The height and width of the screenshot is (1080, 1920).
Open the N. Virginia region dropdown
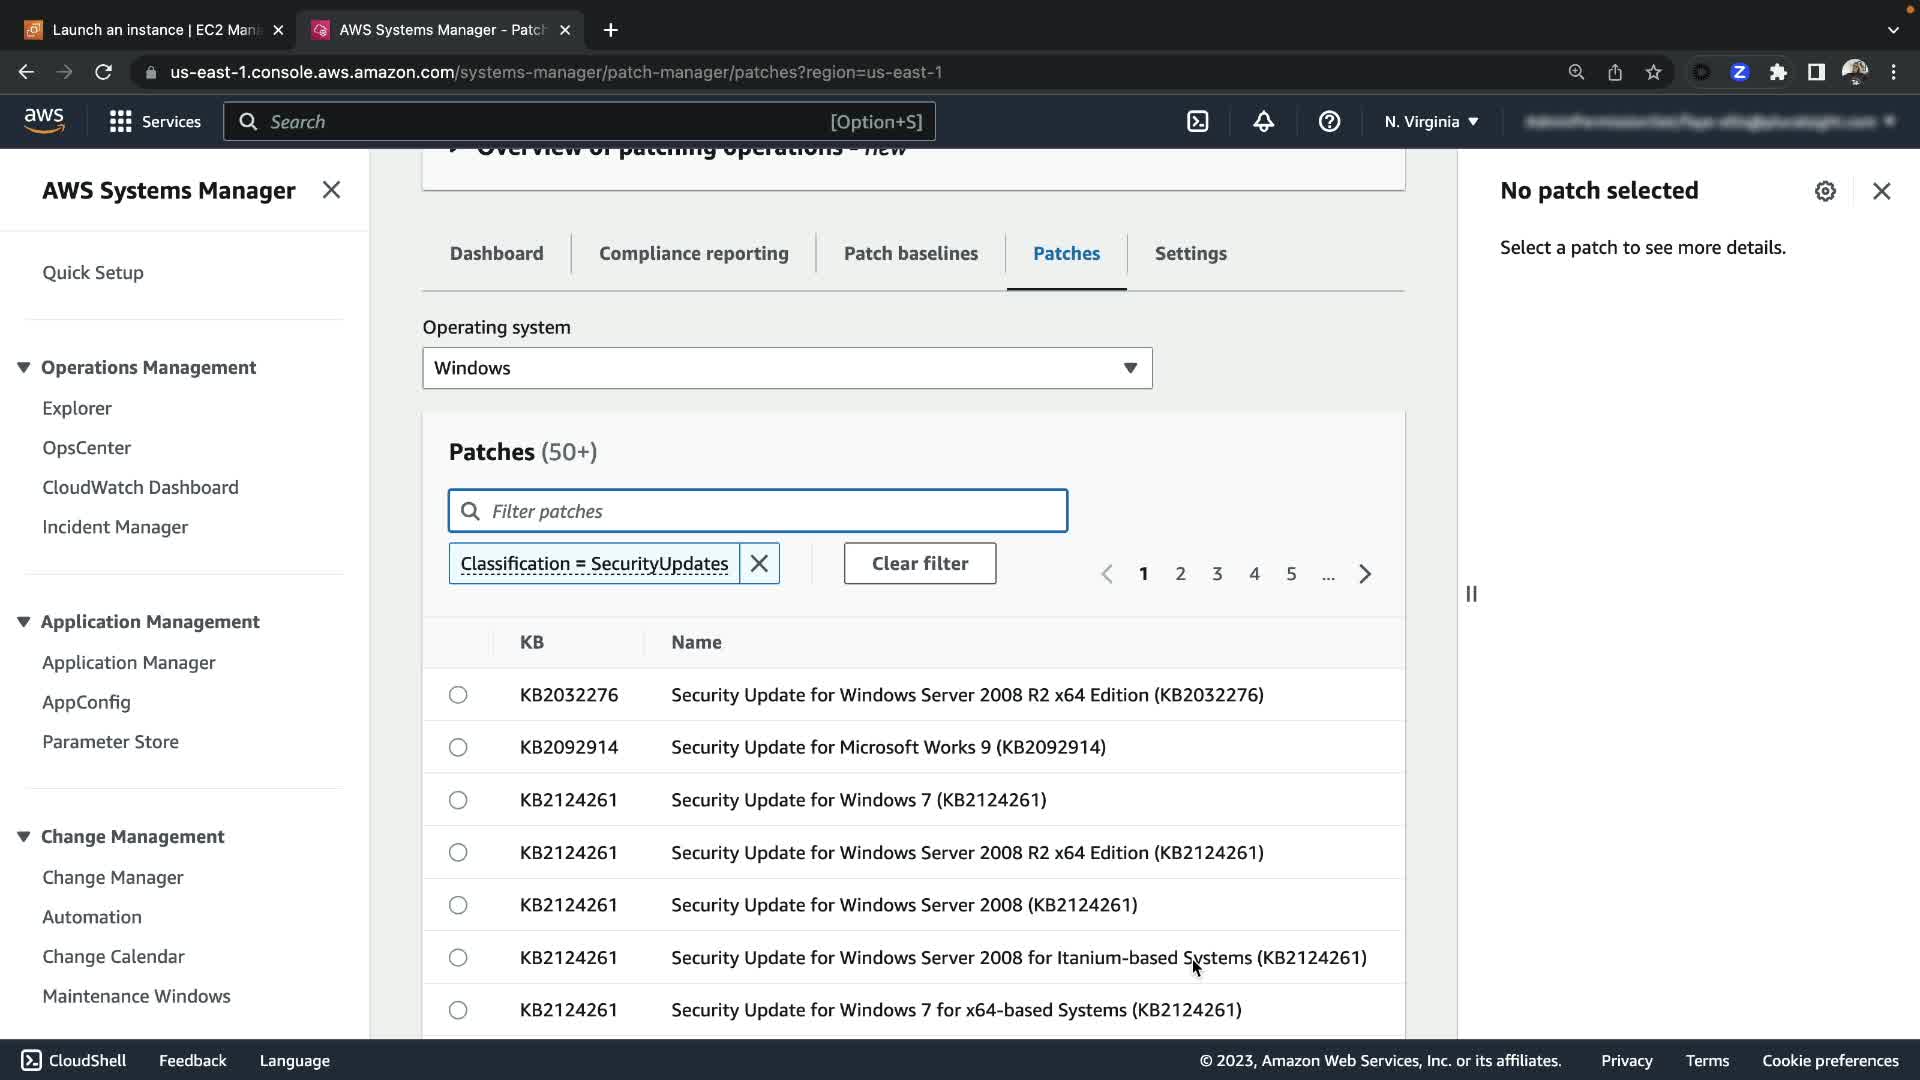[x=1431, y=121]
